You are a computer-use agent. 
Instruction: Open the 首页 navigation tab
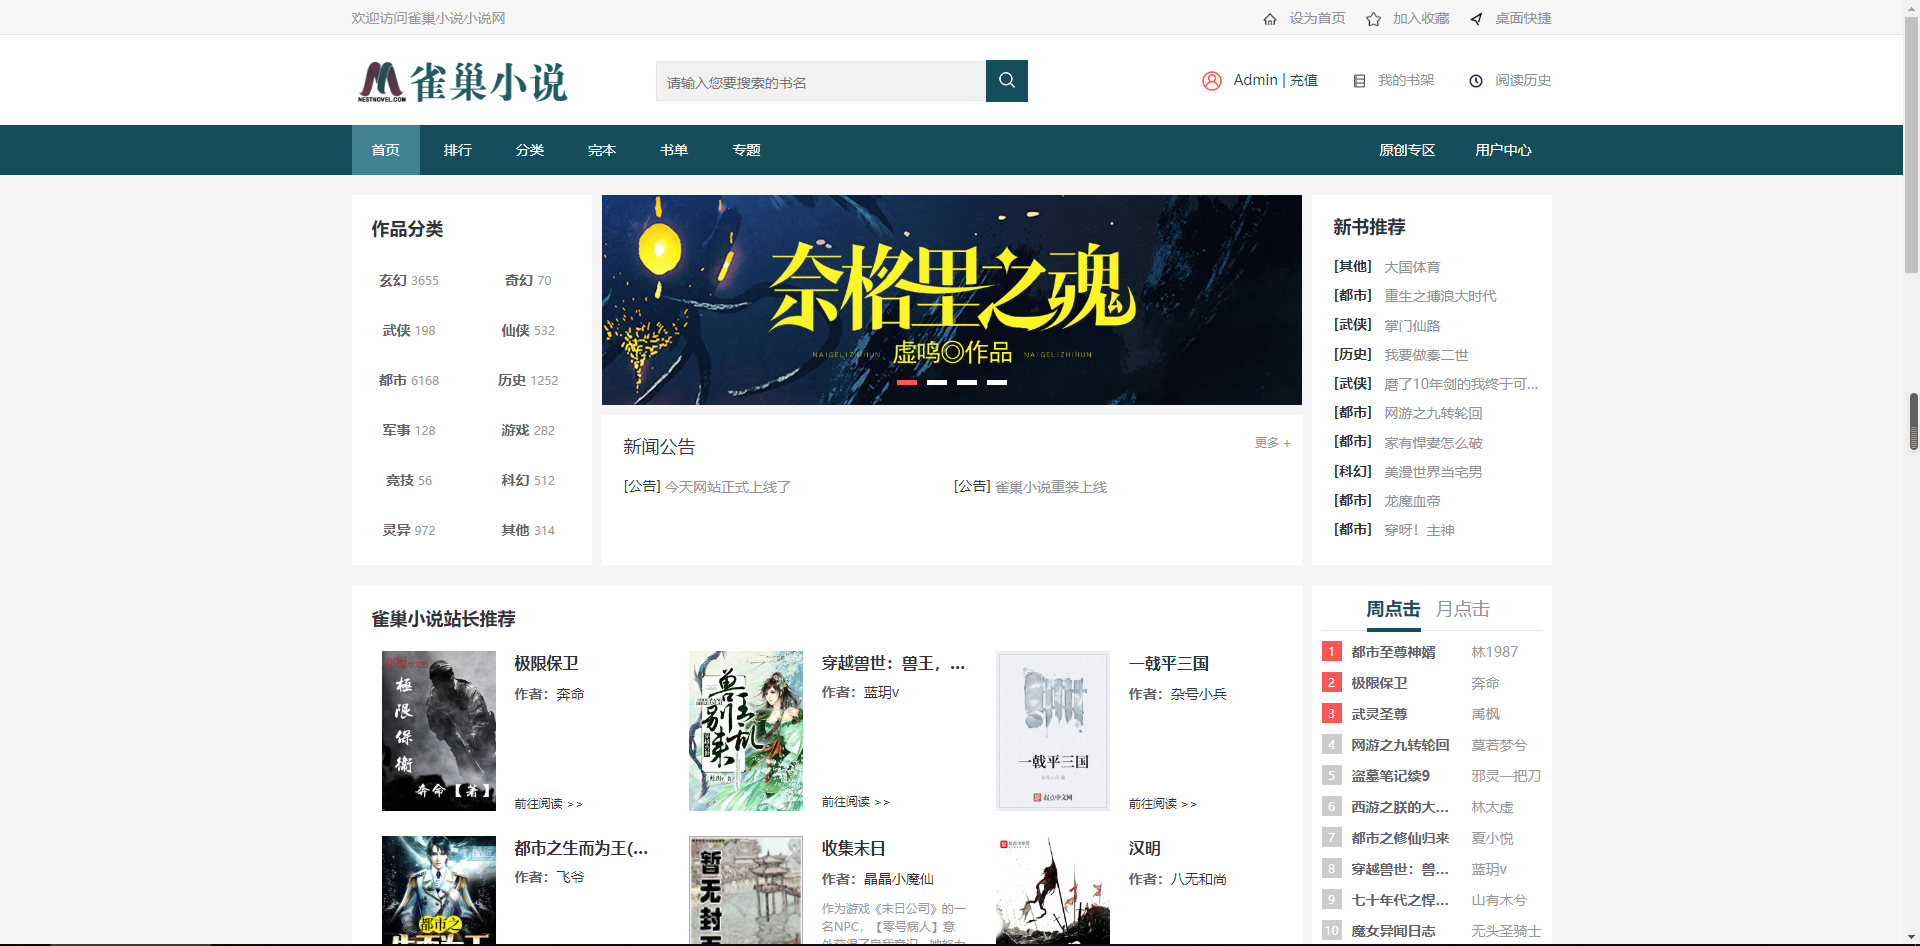coord(386,150)
